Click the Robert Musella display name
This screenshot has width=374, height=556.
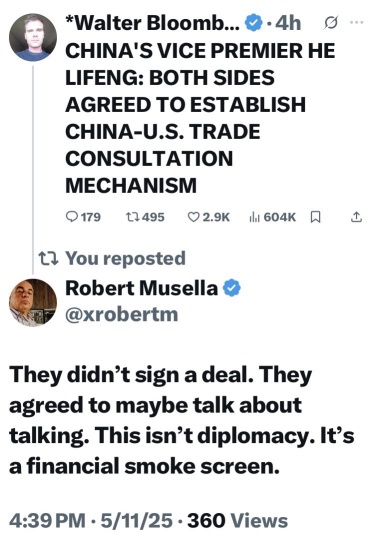(x=141, y=288)
